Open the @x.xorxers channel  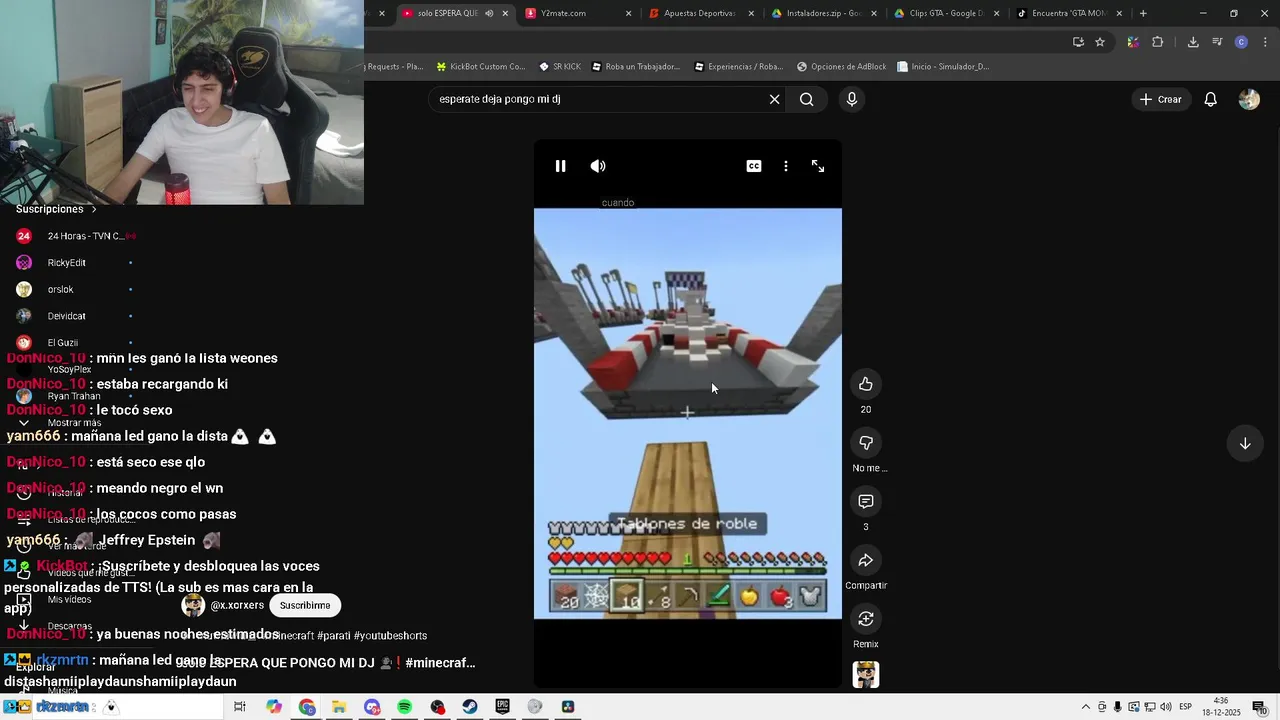pyautogui.click(x=237, y=605)
